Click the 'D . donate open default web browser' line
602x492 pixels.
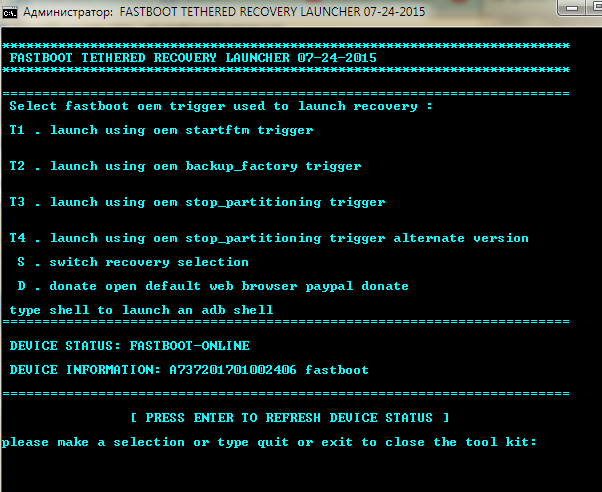click(213, 287)
